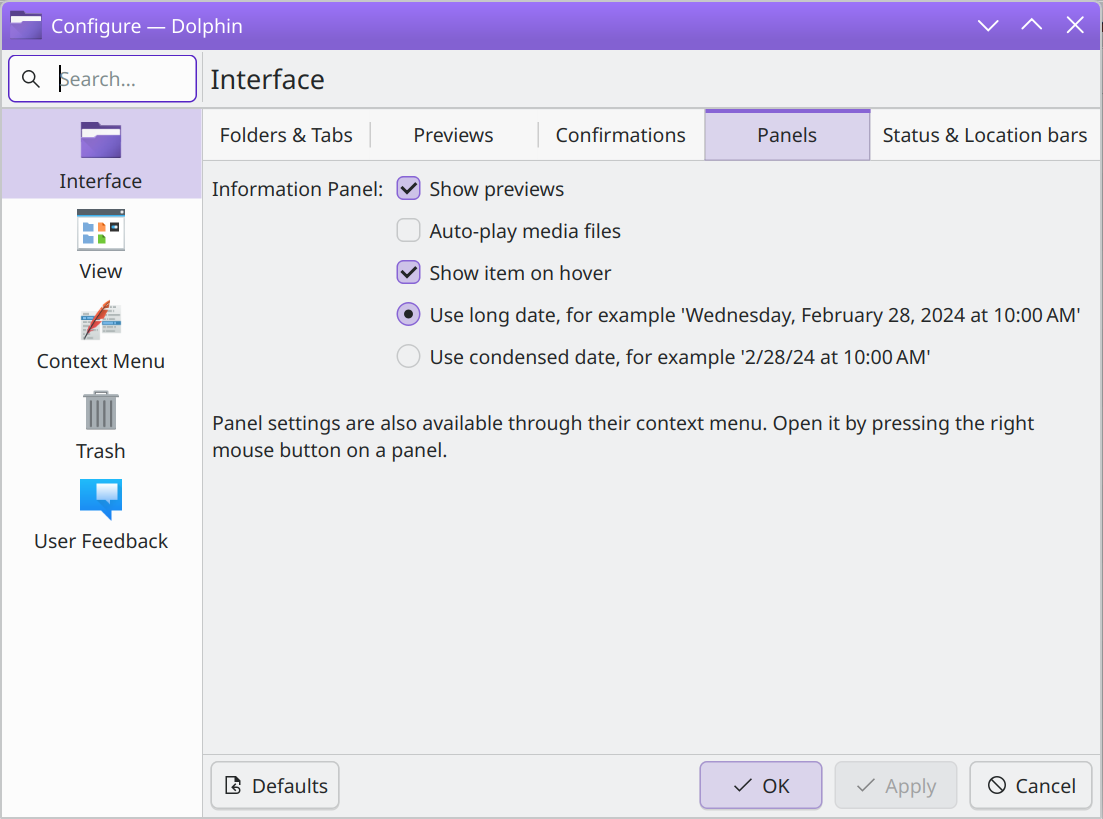Open the View settings category
Image resolution: width=1103 pixels, height=819 pixels.
[x=101, y=244]
